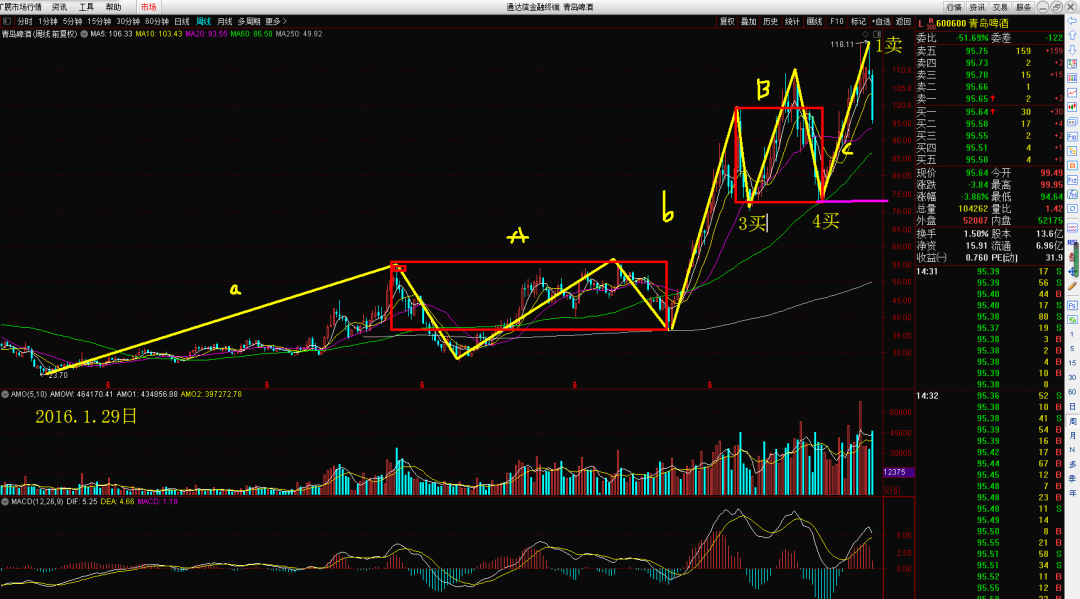Select the pencil drawing tool icon
The image size is (1080, 599).
[x=1072, y=286]
